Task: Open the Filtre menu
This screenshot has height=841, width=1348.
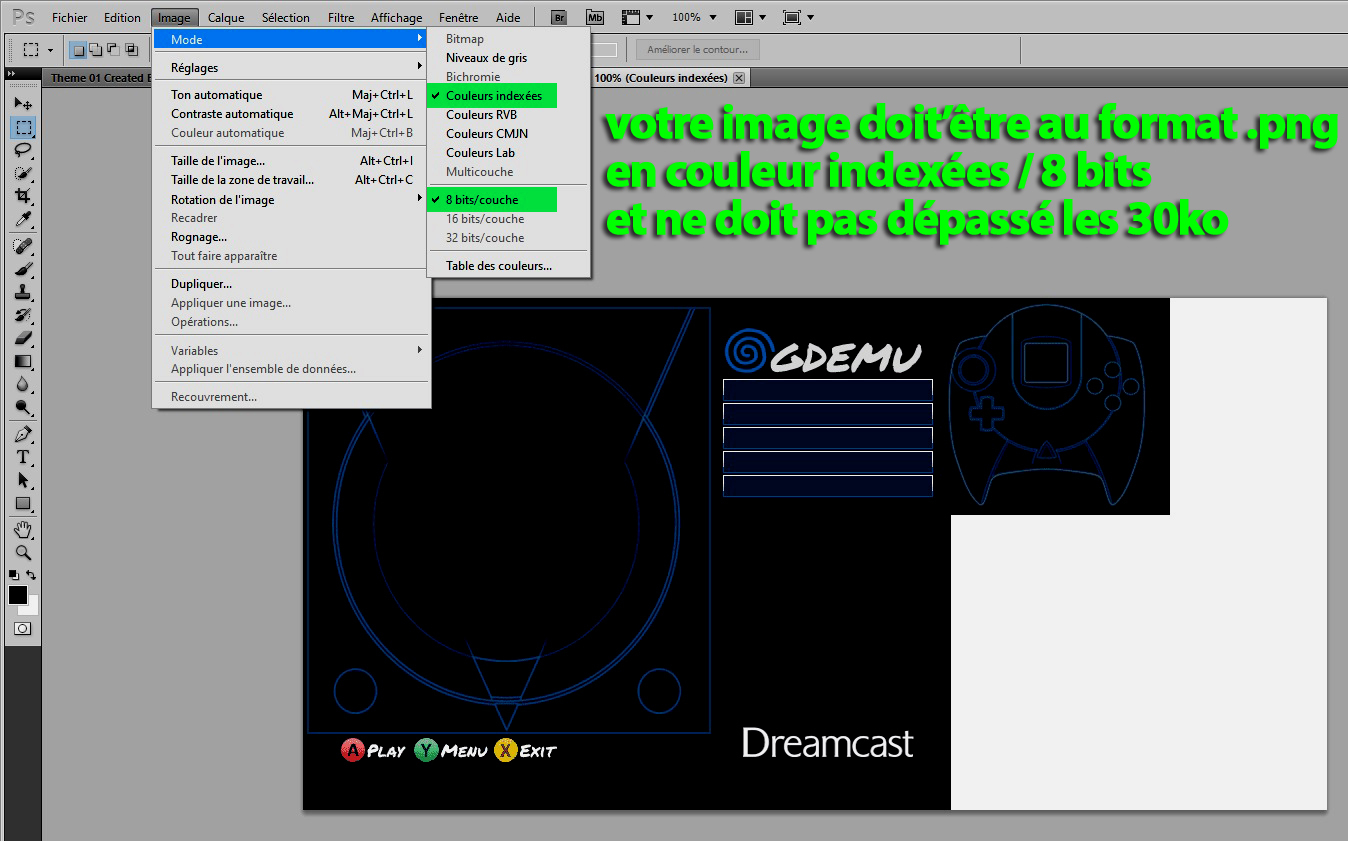Action: coord(341,18)
